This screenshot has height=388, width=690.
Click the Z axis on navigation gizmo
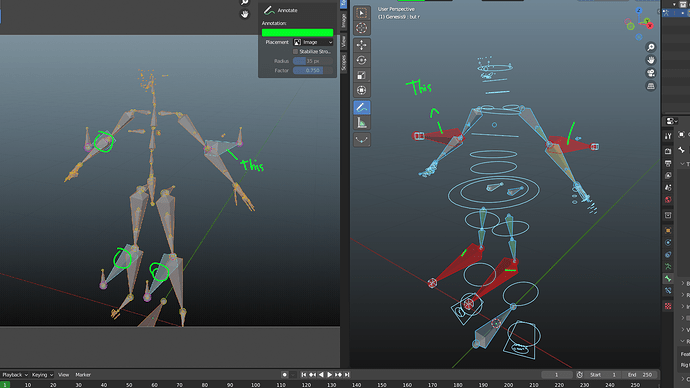(639, 11)
